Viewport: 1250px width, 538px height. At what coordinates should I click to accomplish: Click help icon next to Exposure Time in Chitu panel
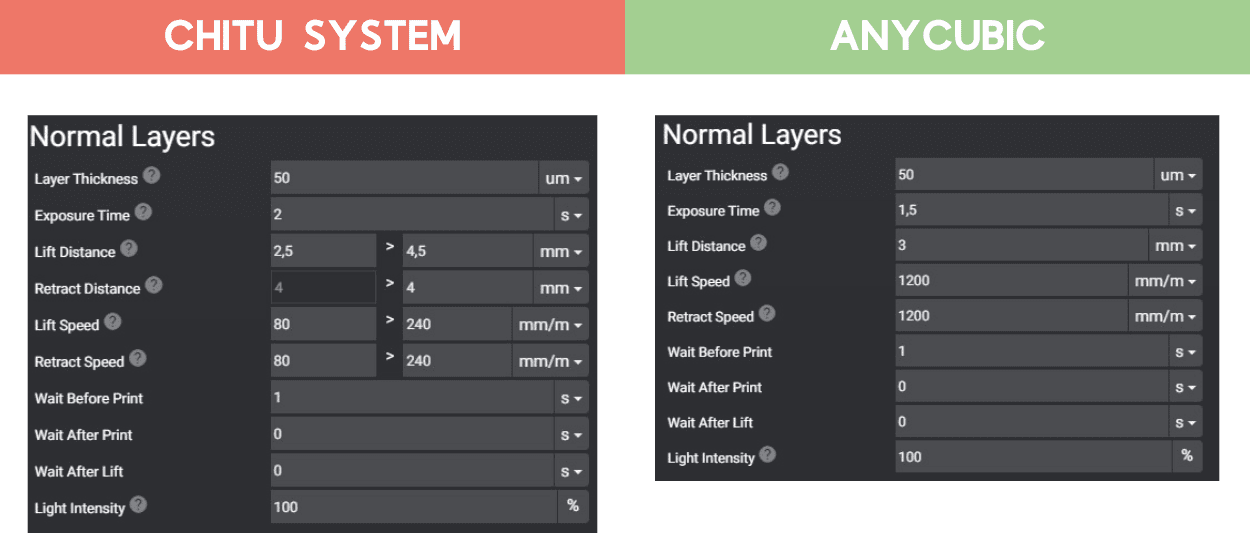(143, 212)
